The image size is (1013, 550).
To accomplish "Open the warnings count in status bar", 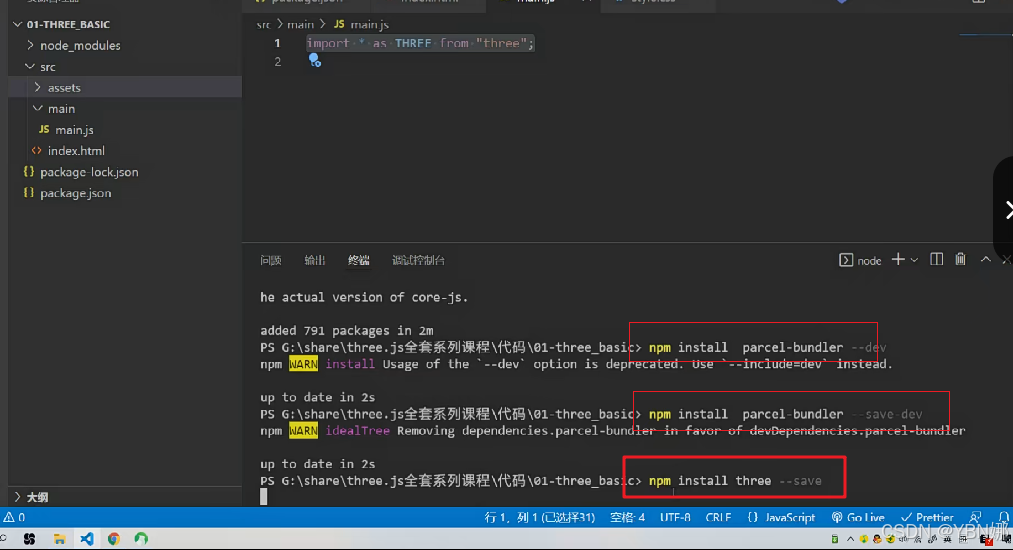I will 14,518.
